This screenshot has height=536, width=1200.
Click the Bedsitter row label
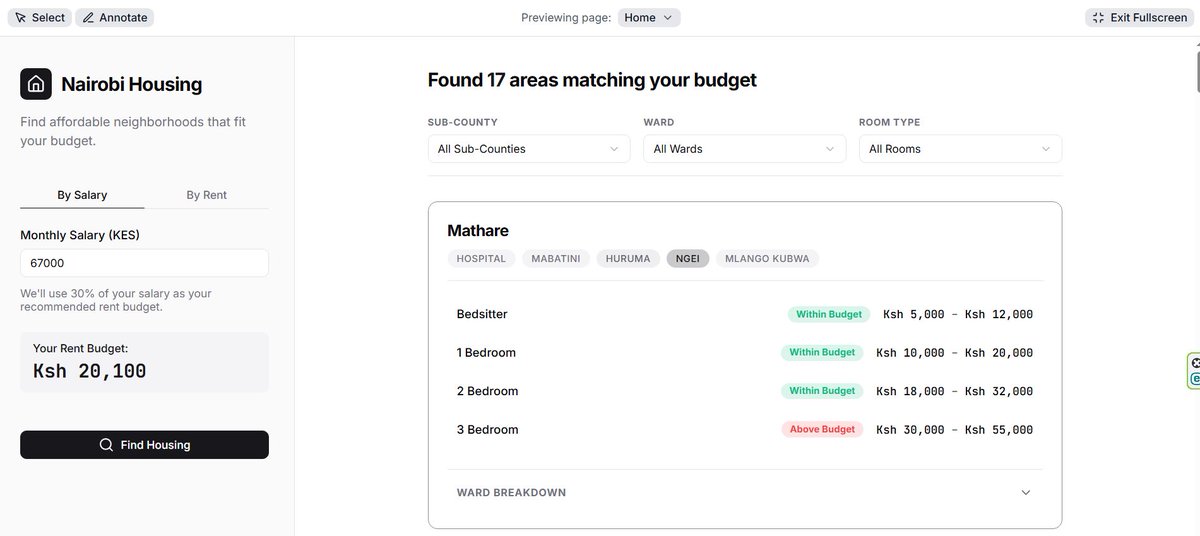pos(482,314)
